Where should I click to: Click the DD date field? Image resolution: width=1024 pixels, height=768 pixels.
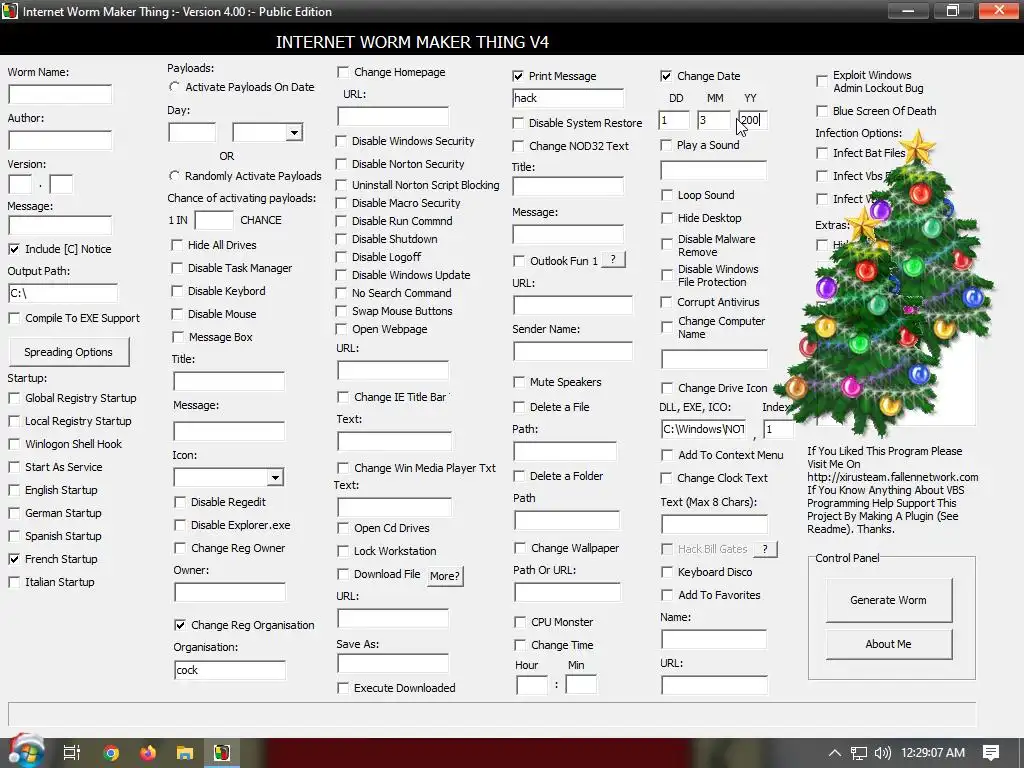[674, 120]
